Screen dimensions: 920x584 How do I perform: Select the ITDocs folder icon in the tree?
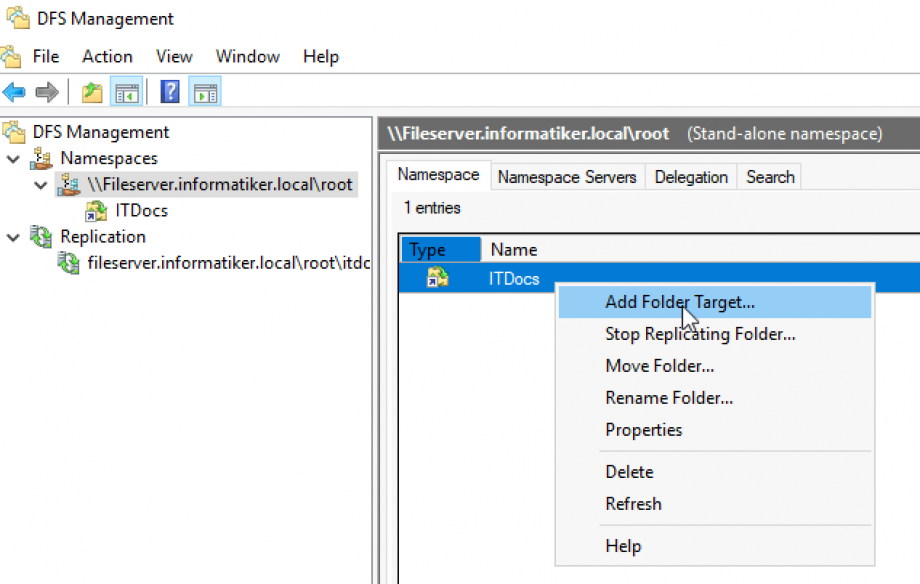coord(97,210)
